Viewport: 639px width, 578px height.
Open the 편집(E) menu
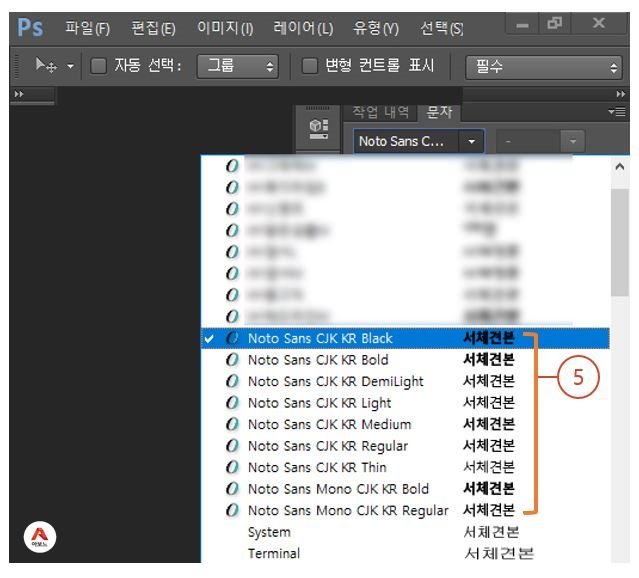[153, 28]
